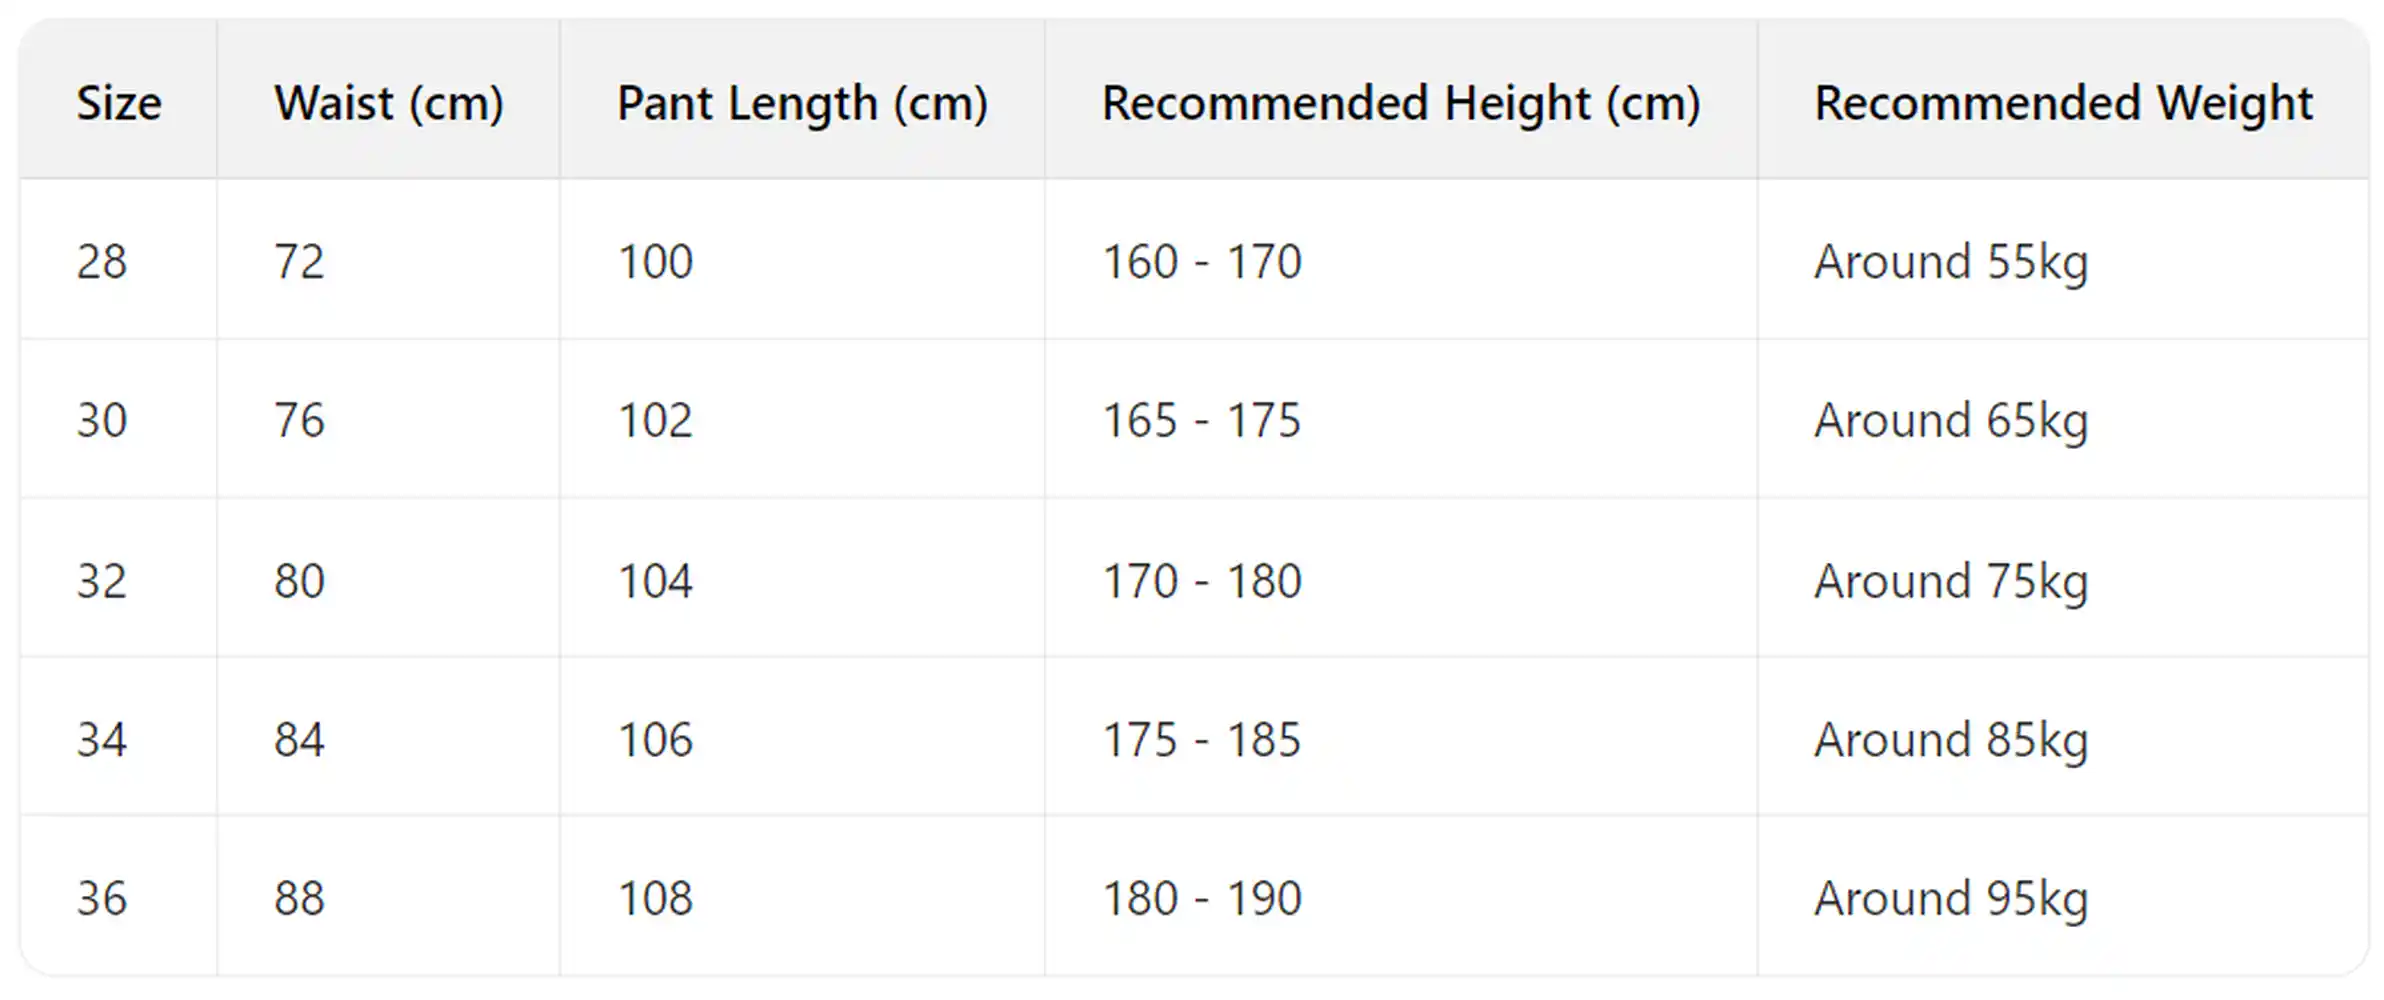Click the Recommended Height (cm) header
2384x1000 pixels.
pos(1401,103)
